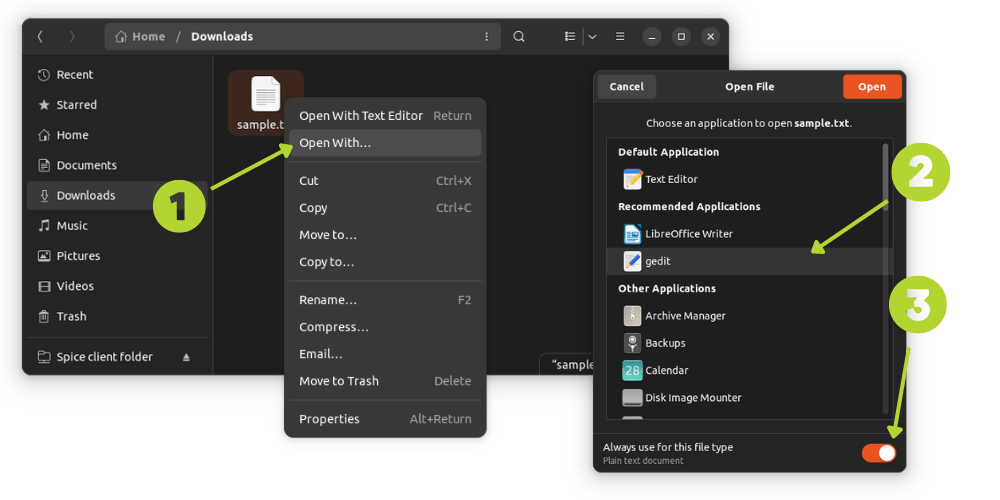The width and height of the screenshot is (1000, 500).
Task: Open the hamburger main menu
Action: pyautogui.click(x=619, y=36)
